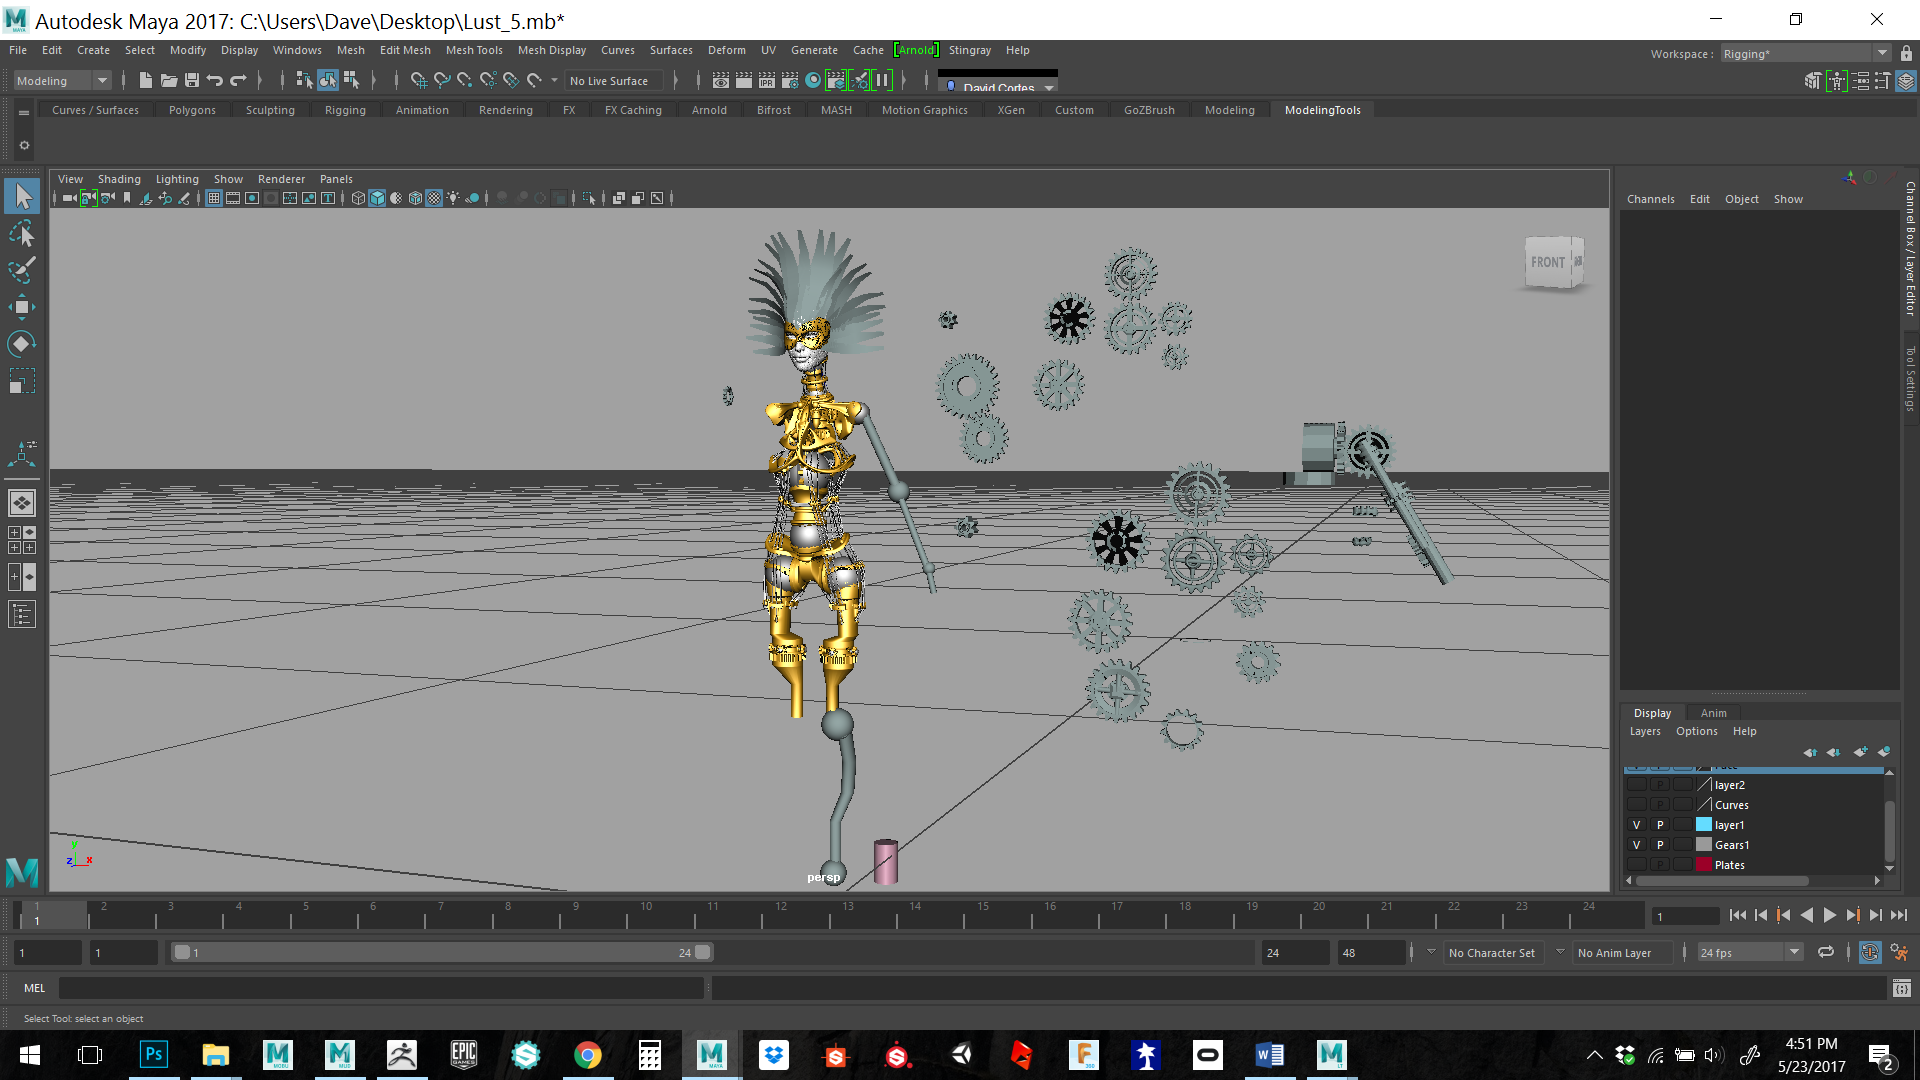Screen dimensions: 1920x1080
Task: Open the 24 fps frame rate dropdown
Action: 1750,953
